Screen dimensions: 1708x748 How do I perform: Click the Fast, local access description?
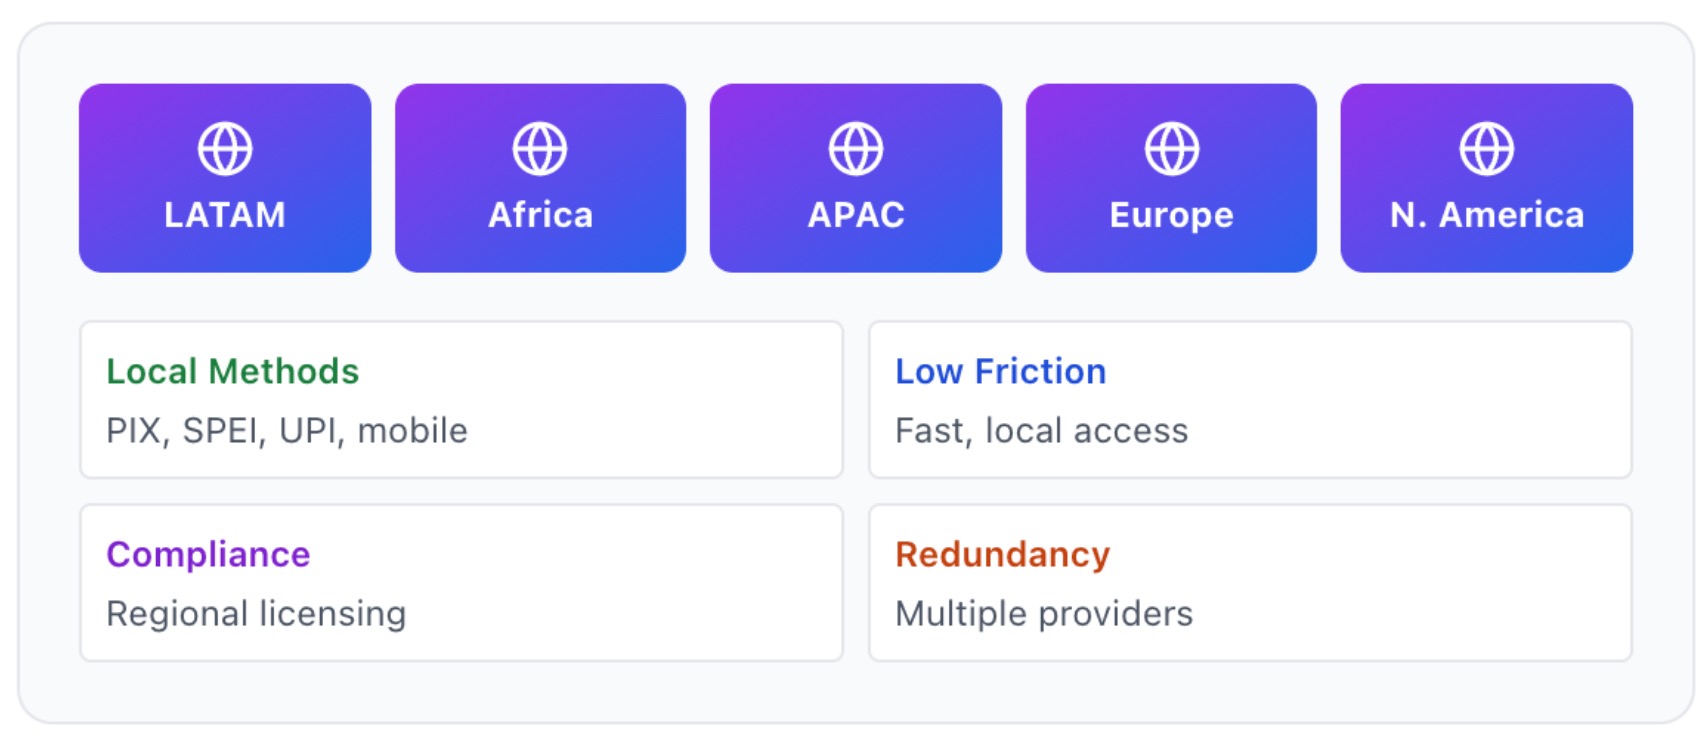coord(1042,431)
